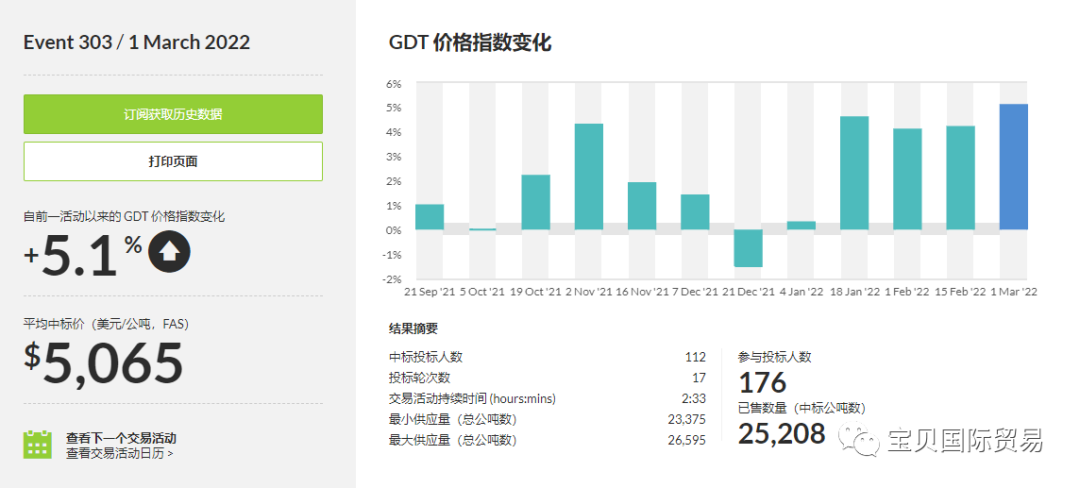
Task: Click the -2% axis label
Action: pos(392,279)
